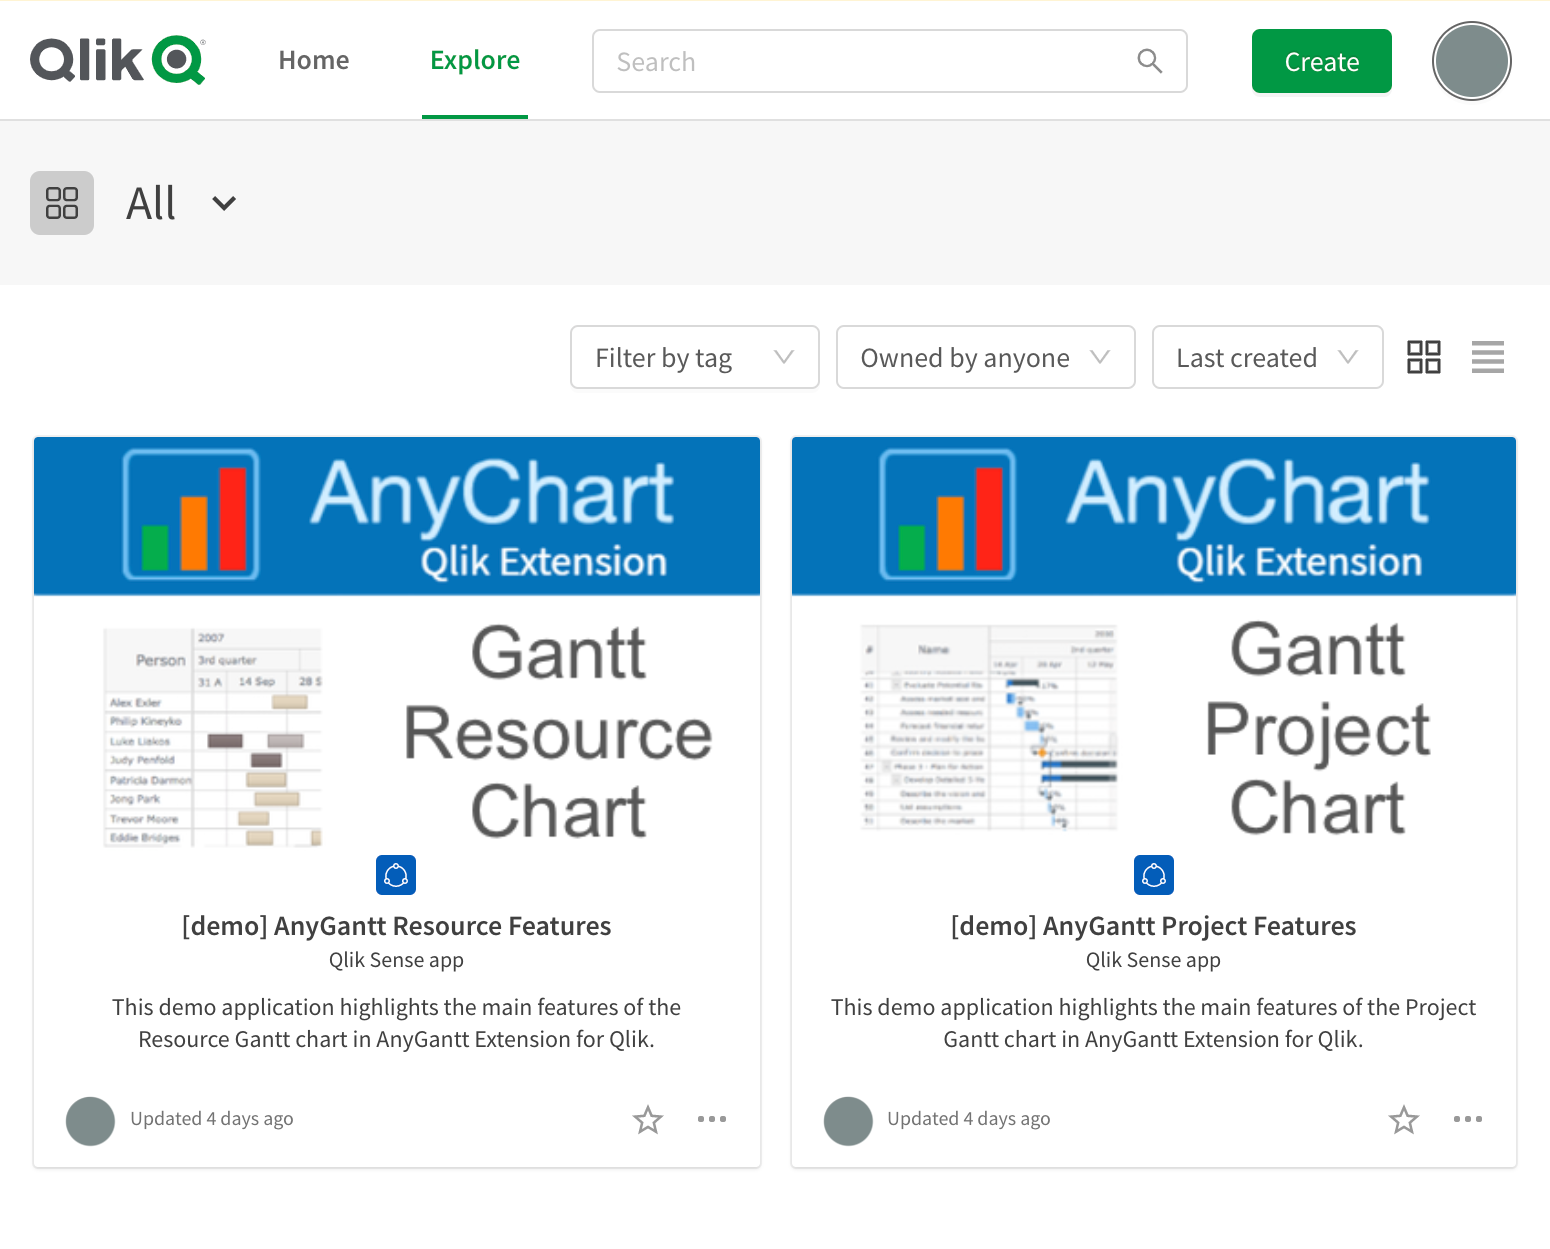Open more options for AnyGantt Project Features
Viewport: 1550px width, 1249px height.
click(1468, 1119)
